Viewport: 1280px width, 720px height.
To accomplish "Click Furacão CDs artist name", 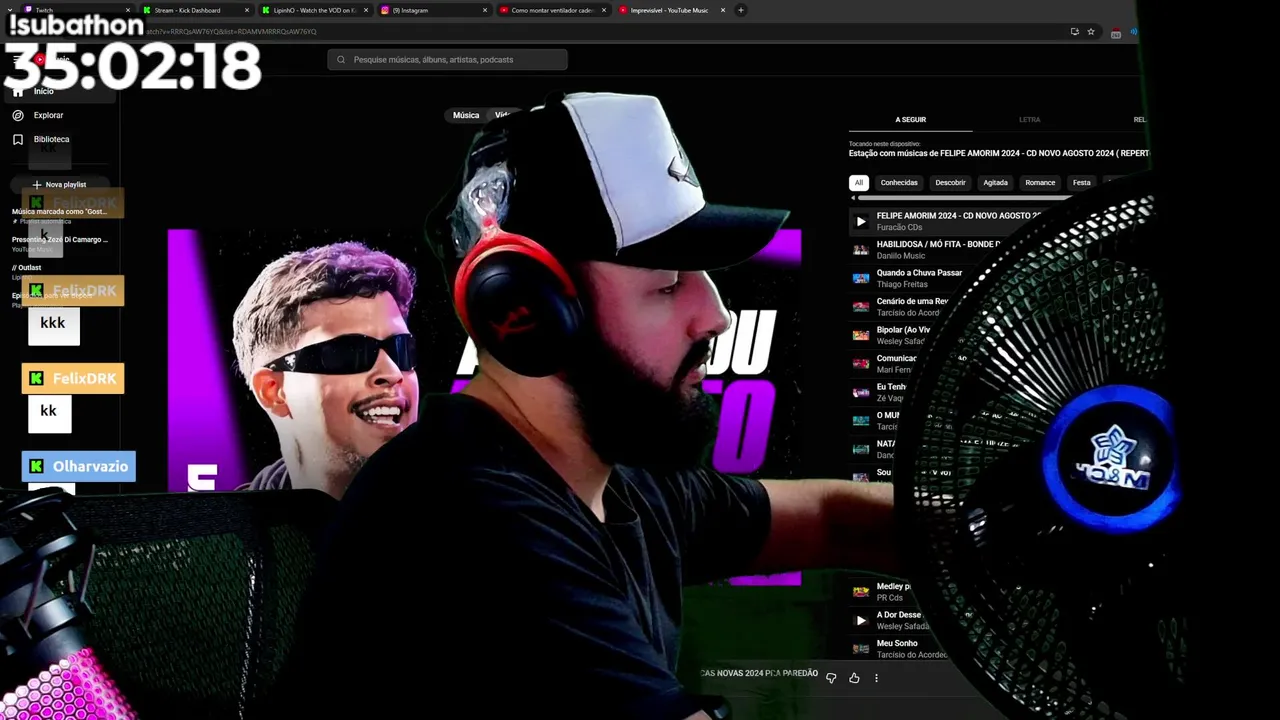I will coord(899,227).
